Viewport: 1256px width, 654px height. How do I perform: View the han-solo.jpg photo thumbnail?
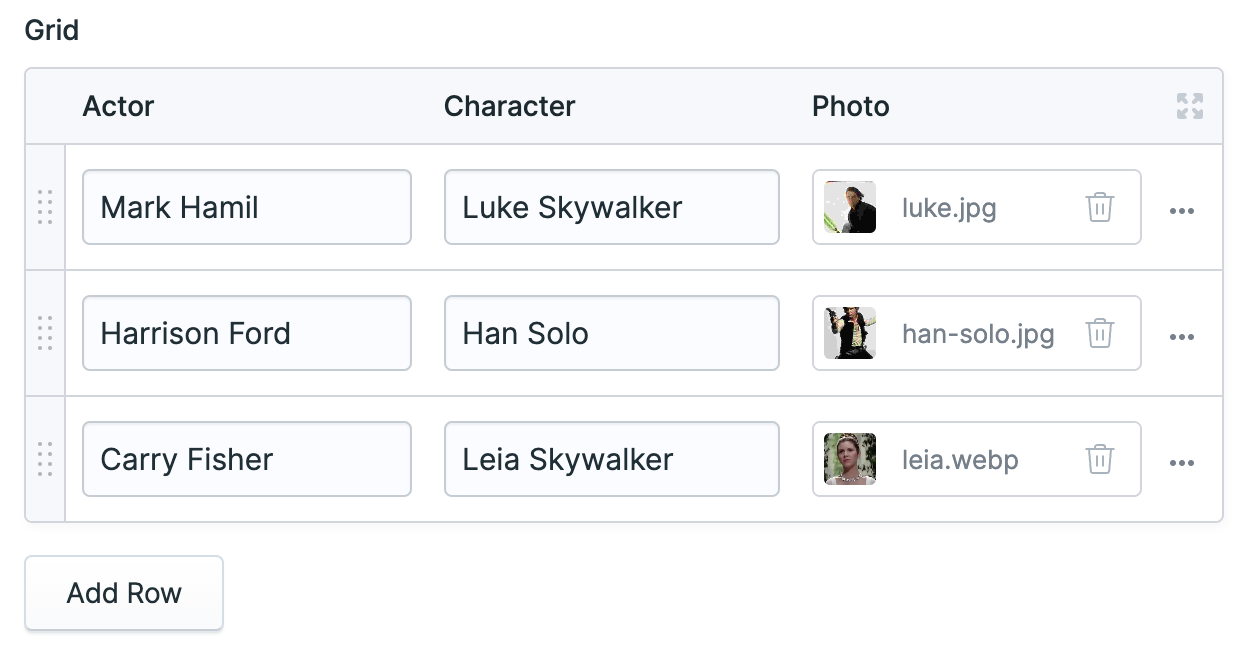(849, 333)
